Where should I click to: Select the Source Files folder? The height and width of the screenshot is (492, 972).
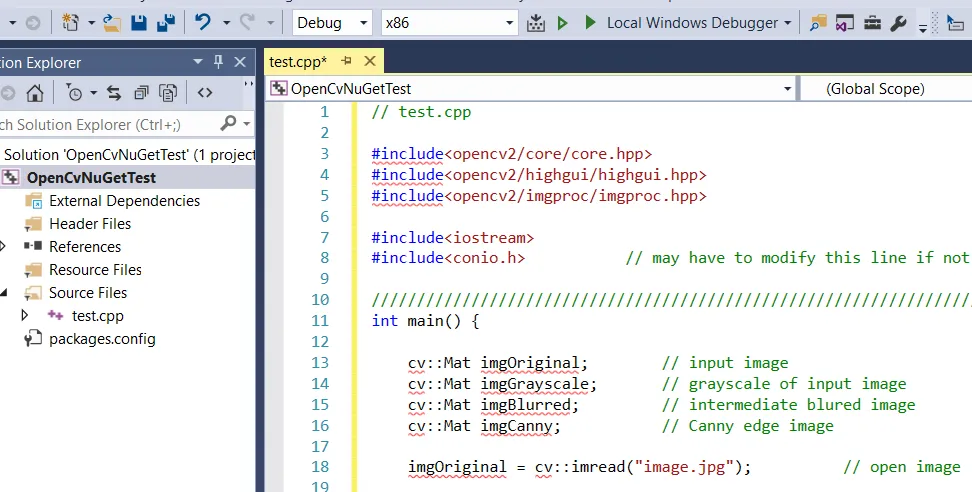88,292
